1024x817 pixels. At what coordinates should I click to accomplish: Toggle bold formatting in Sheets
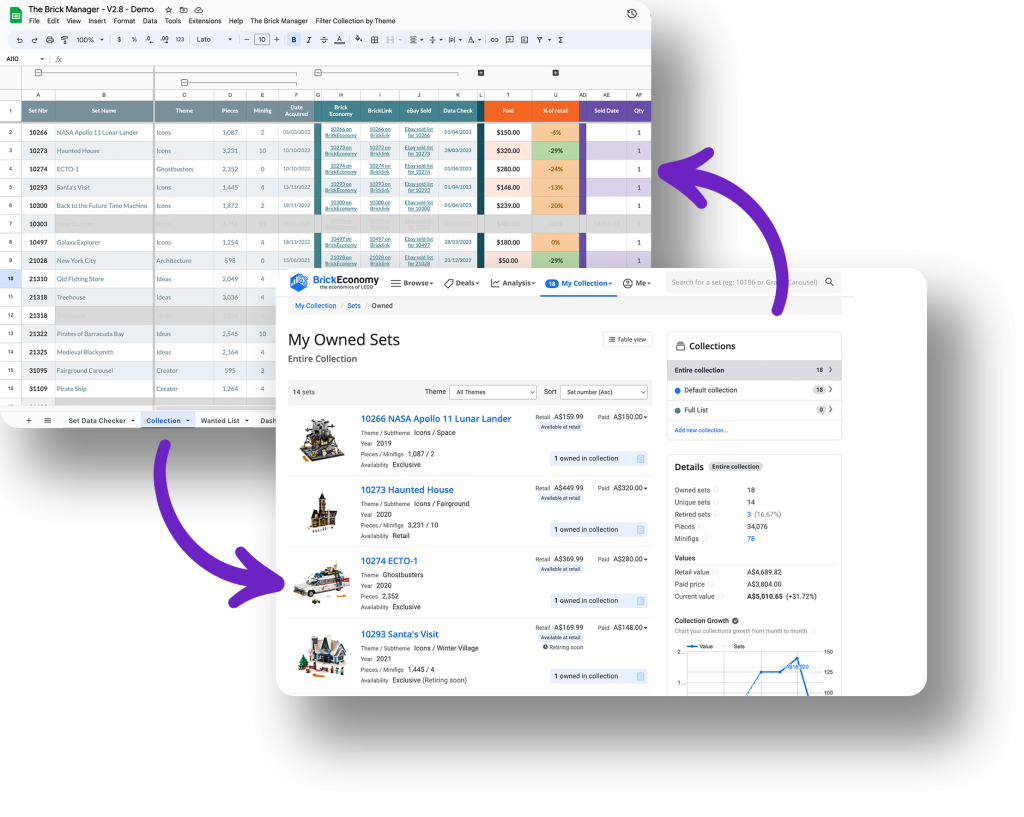pyautogui.click(x=294, y=40)
